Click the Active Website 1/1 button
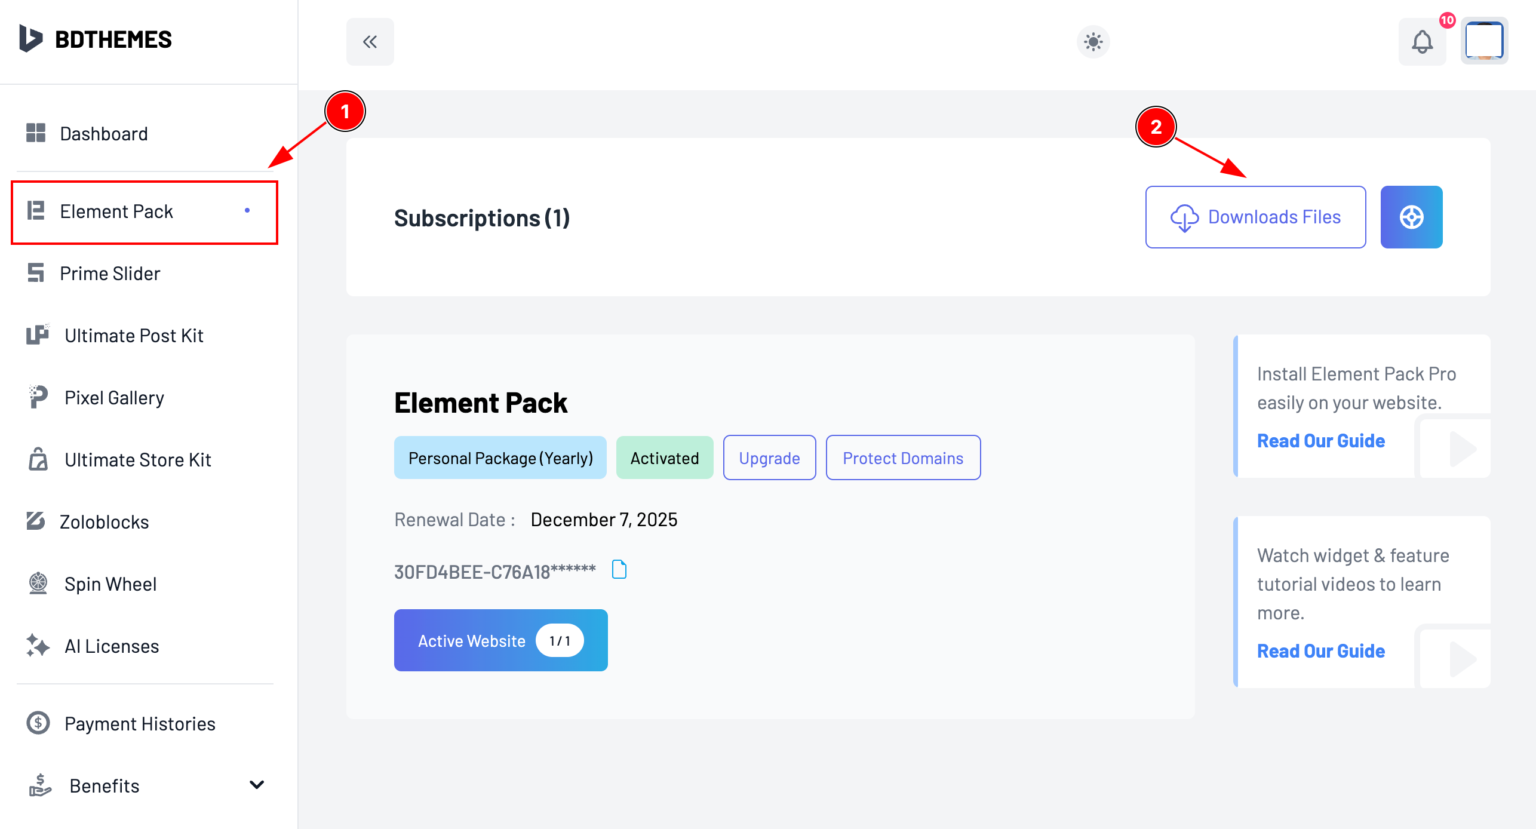The image size is (1536, 829). coord(500,640)
